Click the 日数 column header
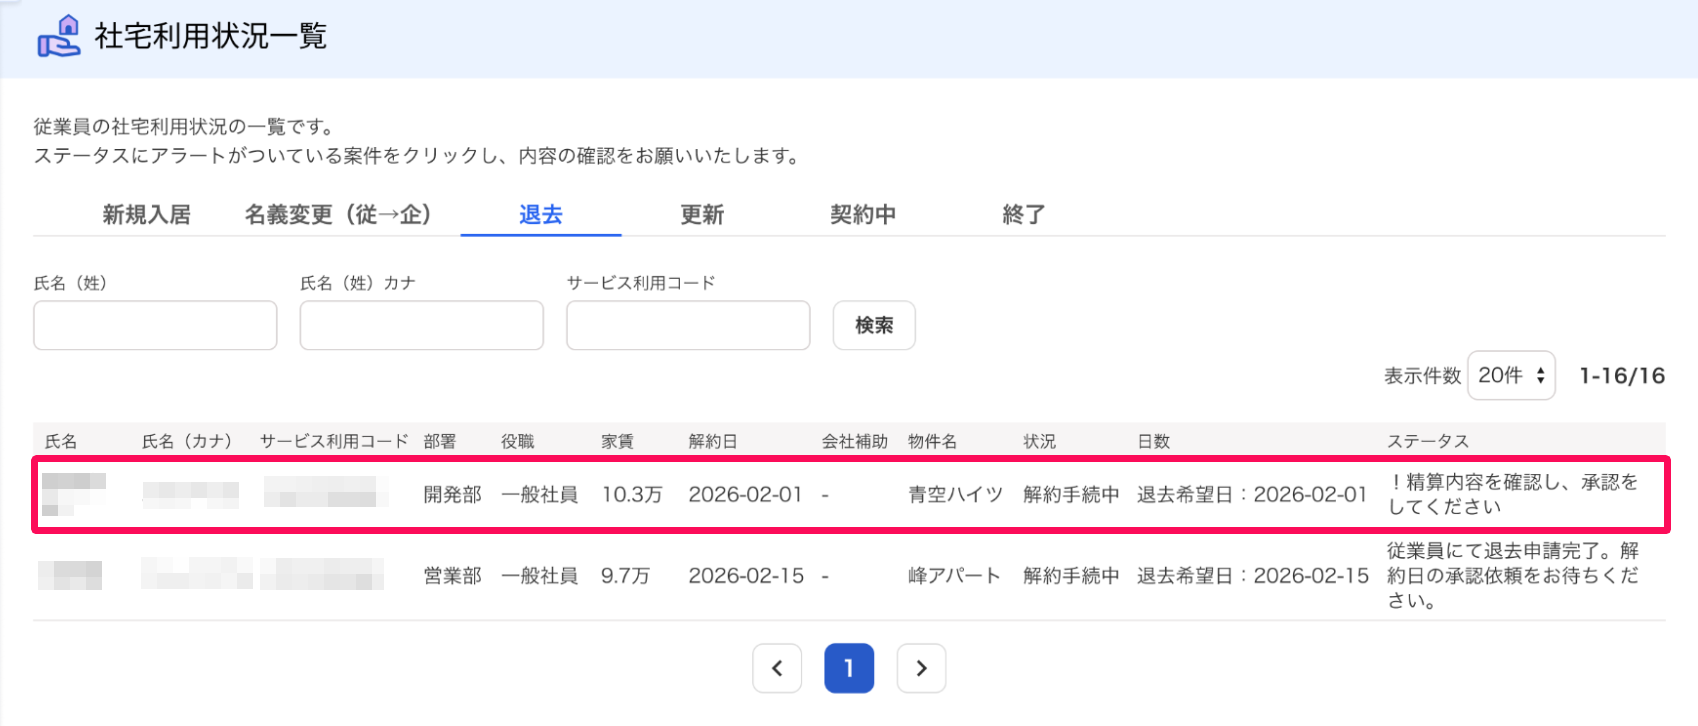Image resolution: width=1698 pixels, height=726 pixels. pyautogui.click(x=1154, y=441)
